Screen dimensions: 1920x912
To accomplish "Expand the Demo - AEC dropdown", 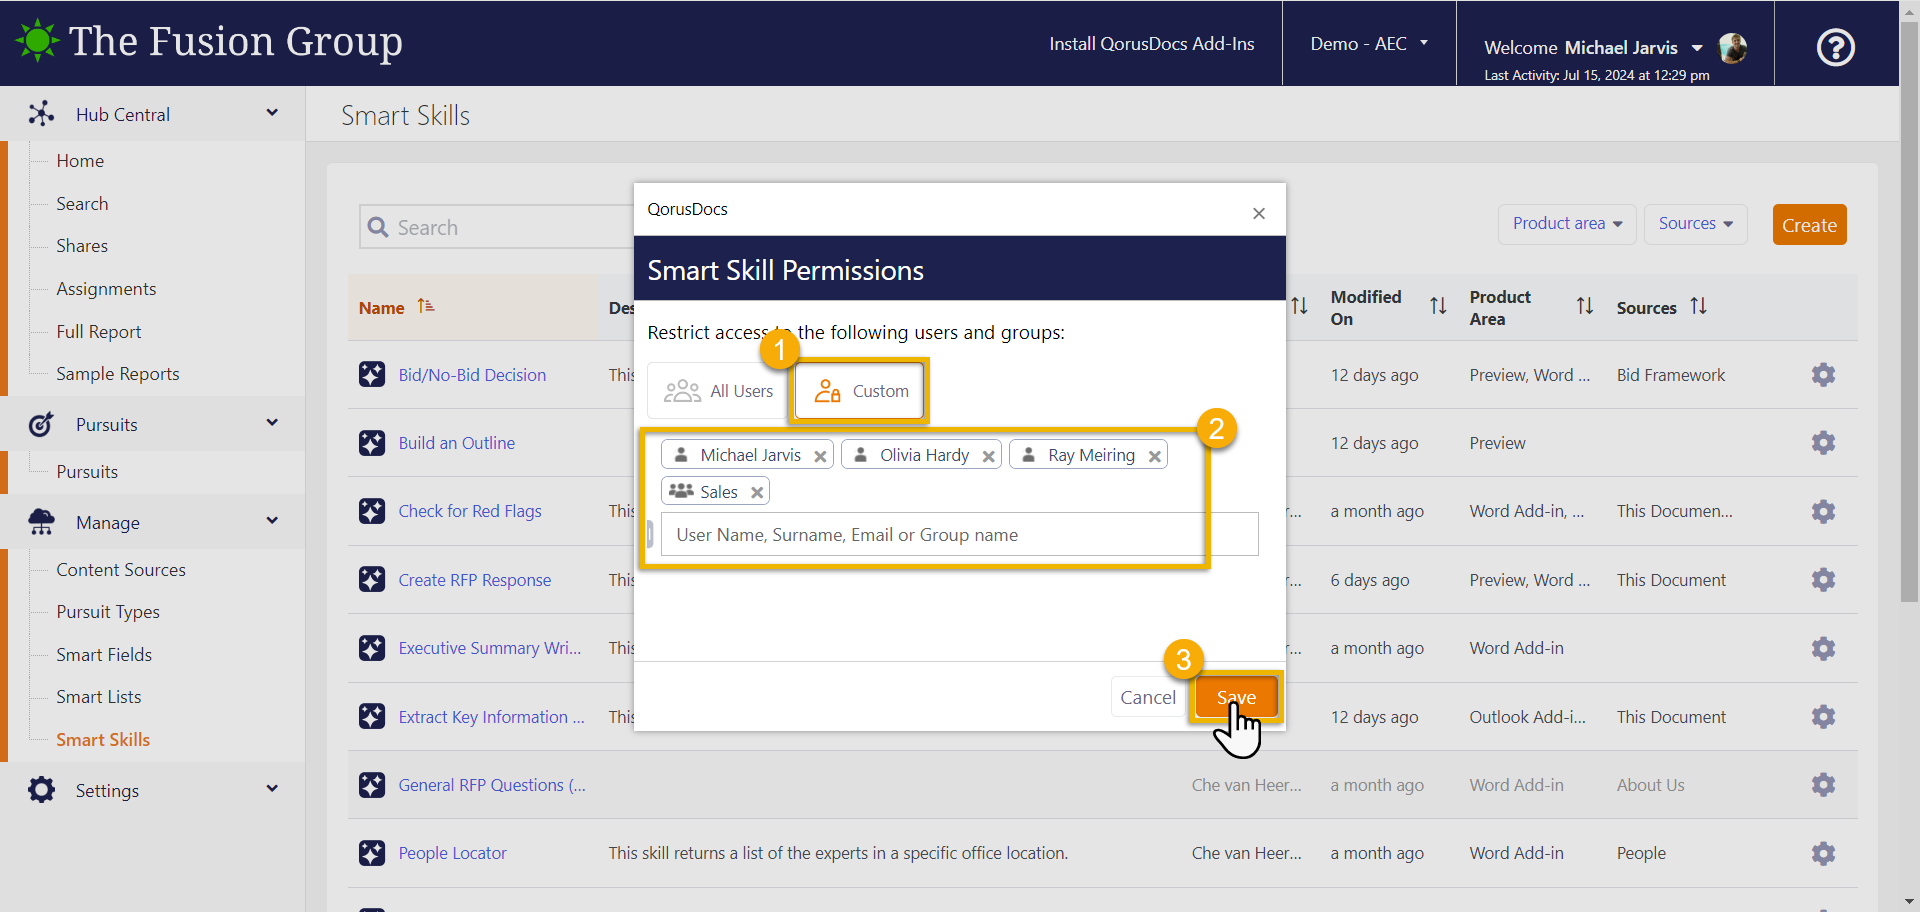I will (1368, 44).
